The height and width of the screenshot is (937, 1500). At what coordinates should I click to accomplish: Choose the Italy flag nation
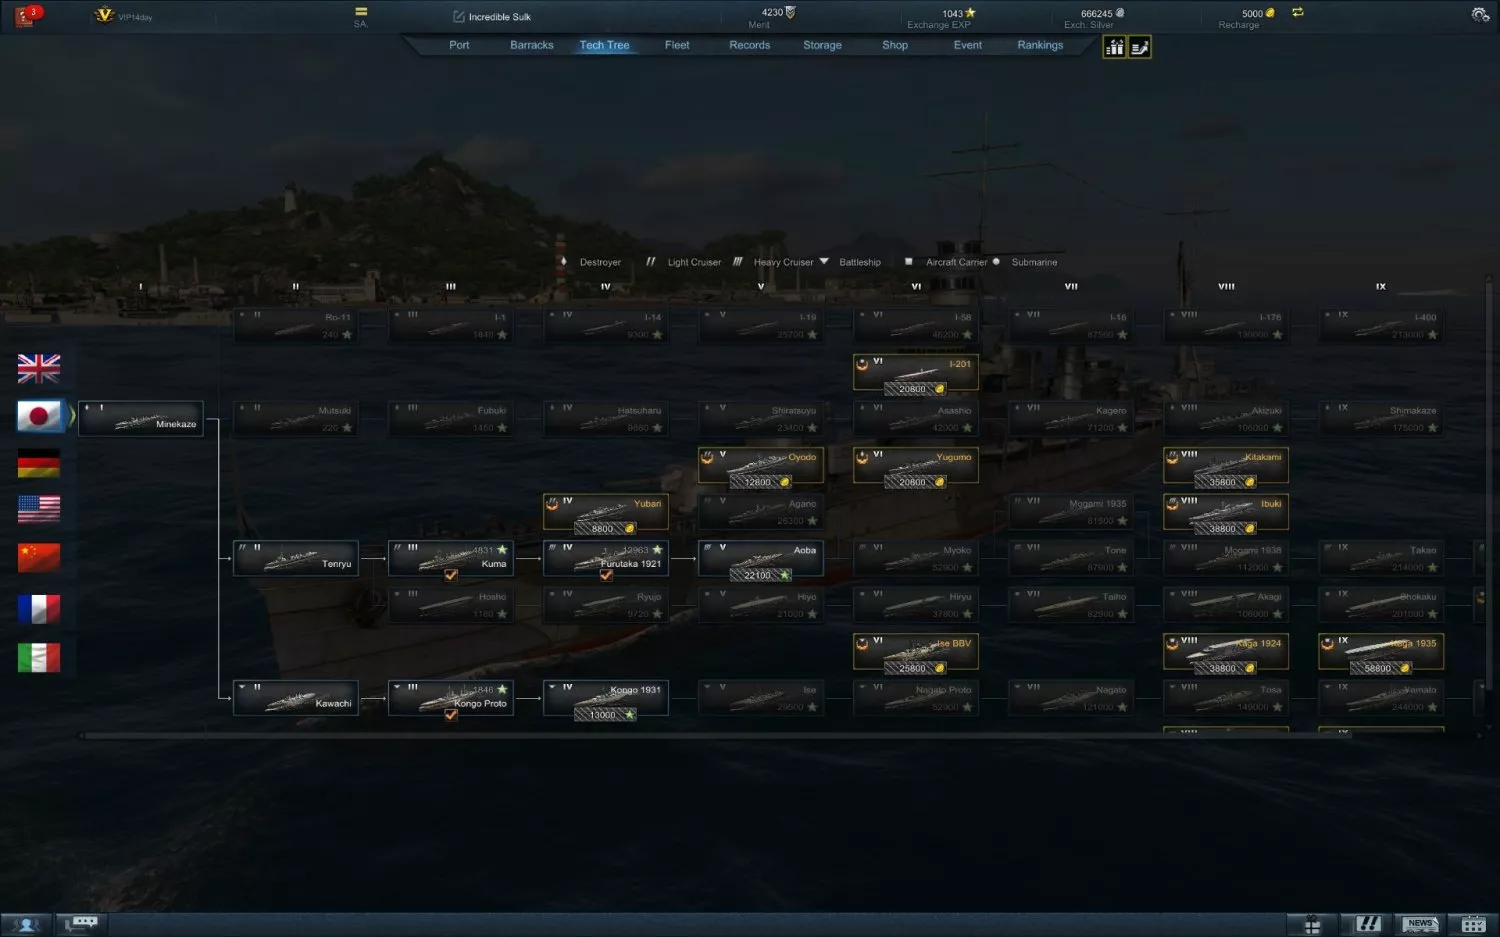pos(39,657)
